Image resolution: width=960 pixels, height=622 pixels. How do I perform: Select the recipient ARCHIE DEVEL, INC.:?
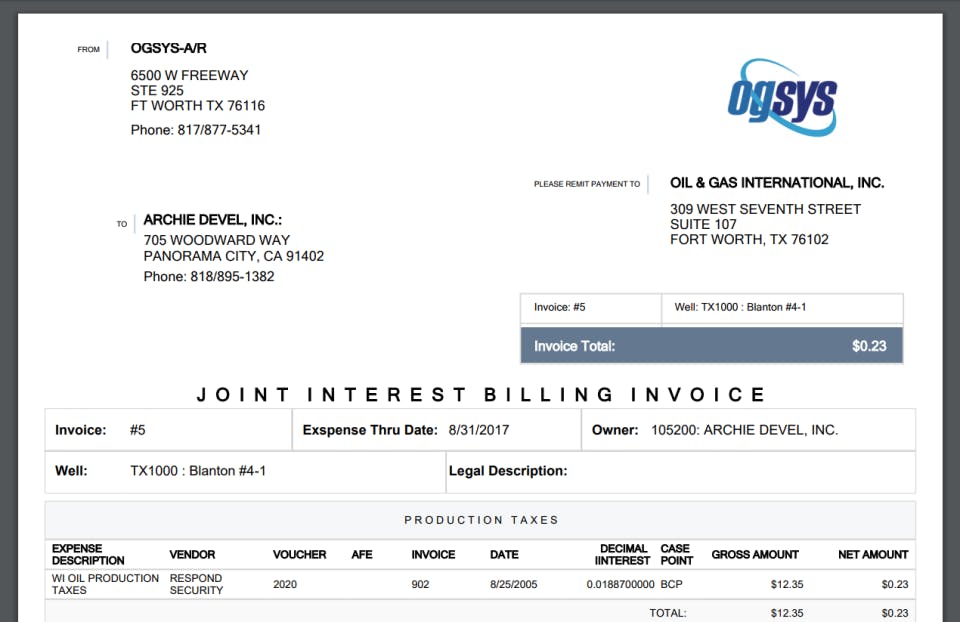tap(212, 220)
